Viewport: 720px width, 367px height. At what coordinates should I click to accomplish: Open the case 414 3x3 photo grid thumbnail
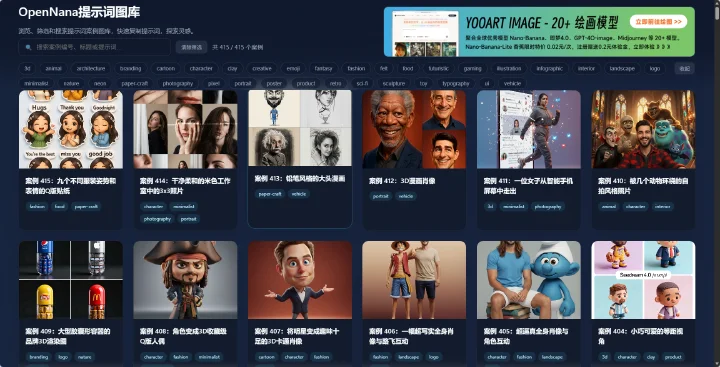tap(186, 130)
